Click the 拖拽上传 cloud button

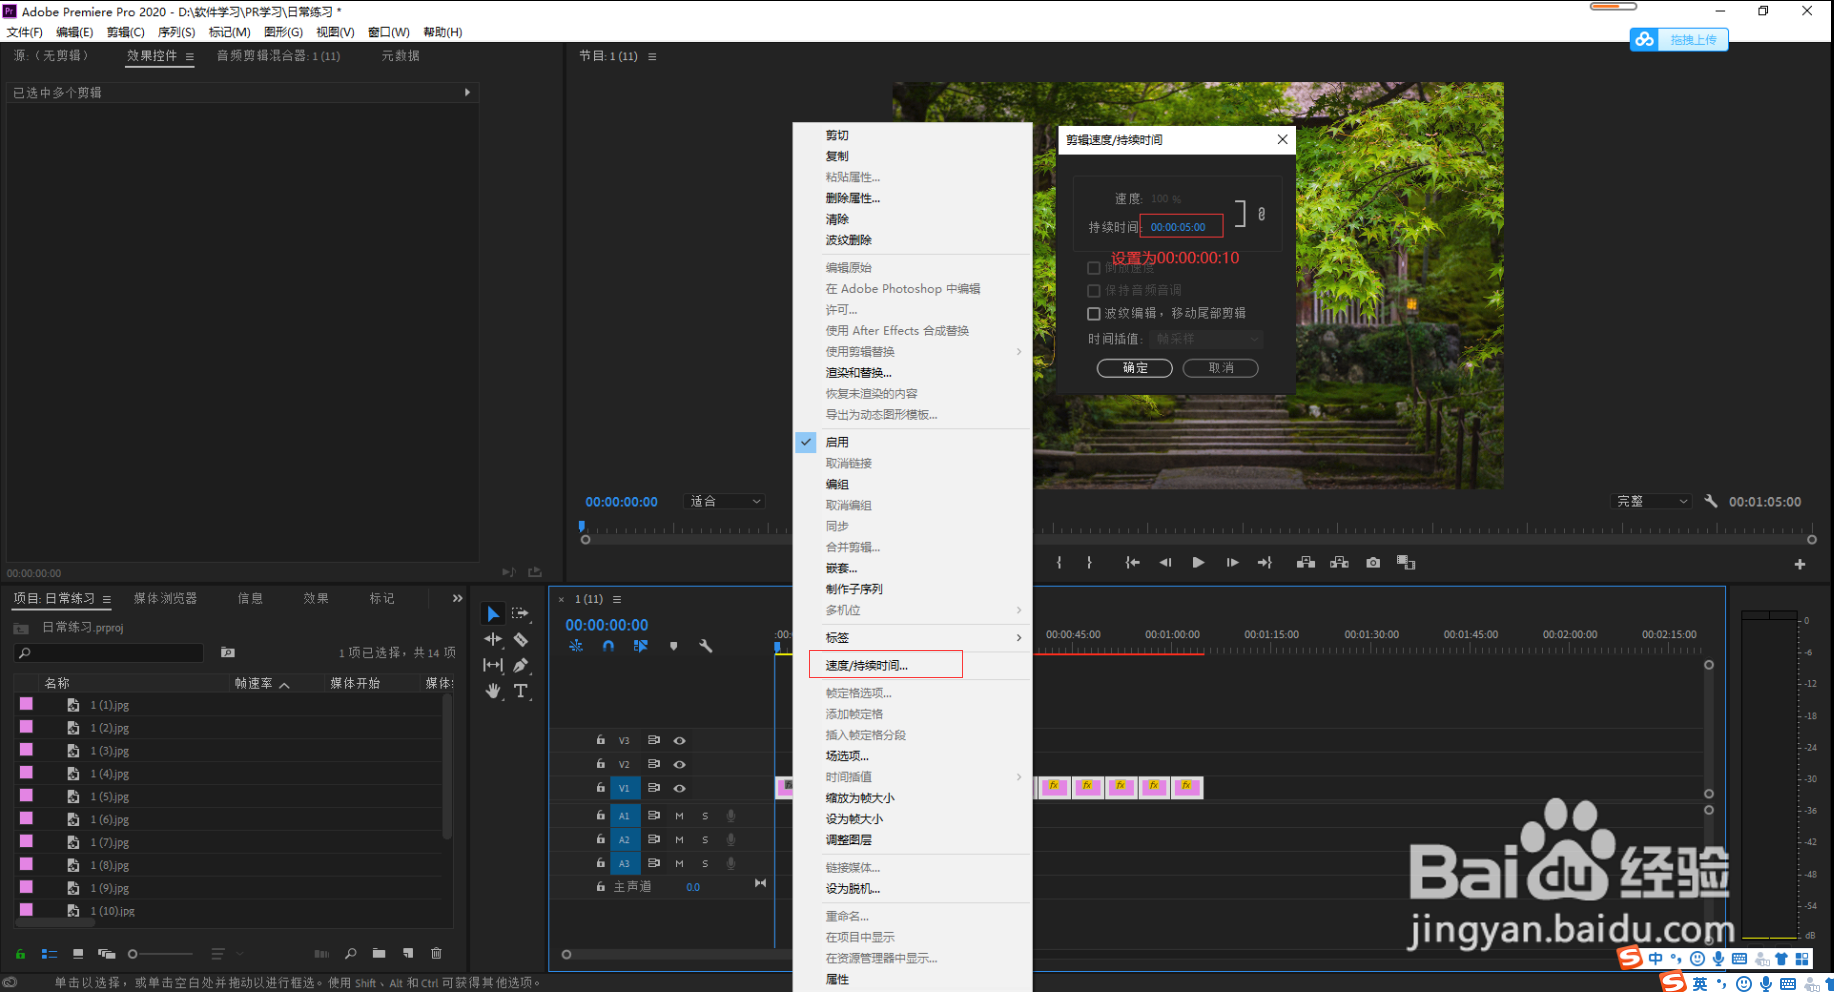(1679, 39)
